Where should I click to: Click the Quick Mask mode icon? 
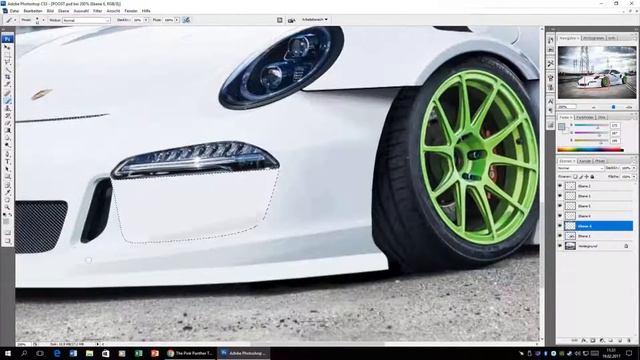tap(7, 232)
